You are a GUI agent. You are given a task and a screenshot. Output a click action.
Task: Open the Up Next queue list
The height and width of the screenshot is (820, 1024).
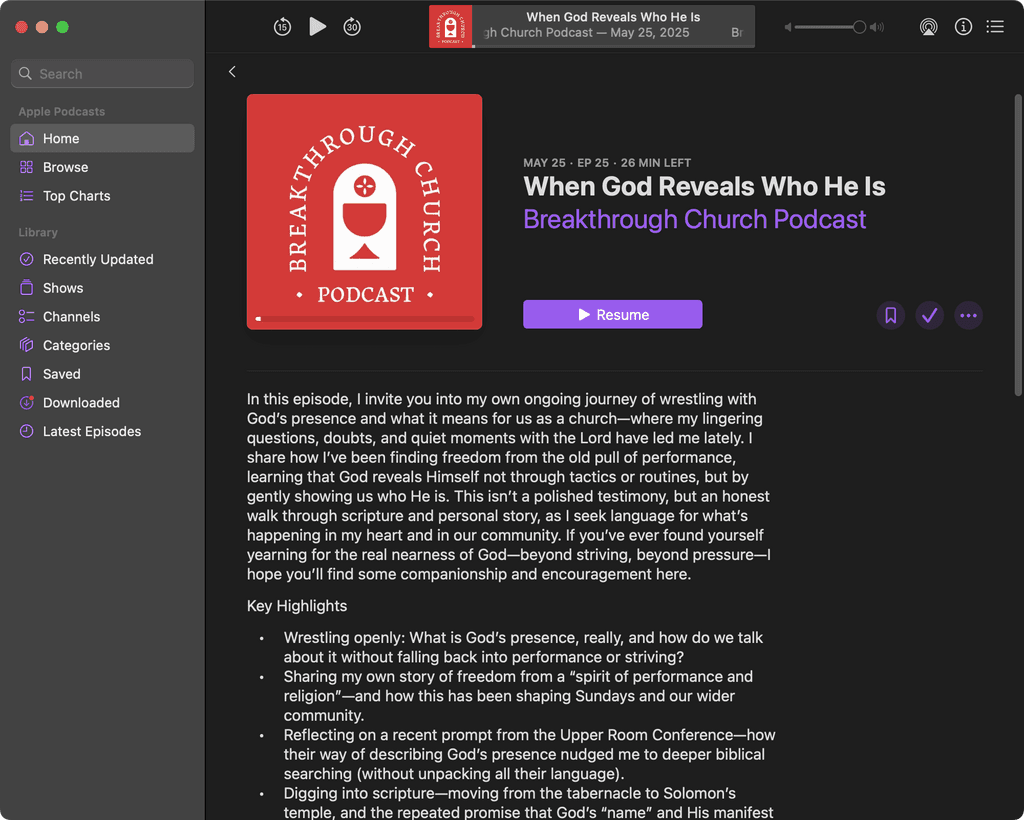pos(995,27)
